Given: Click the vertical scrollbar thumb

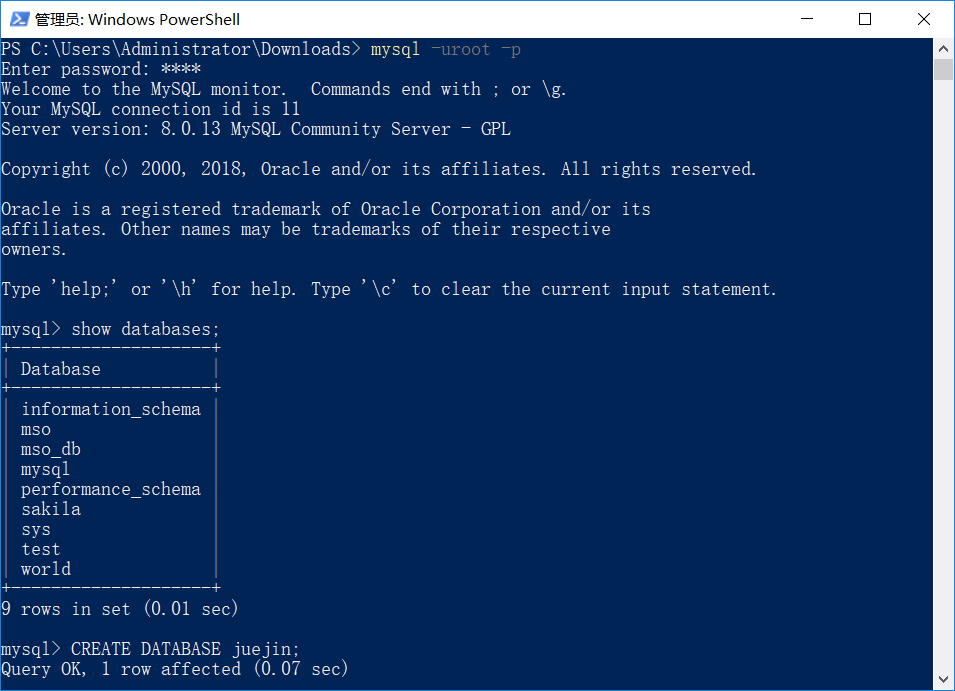Looking at the screenshot, I should 944,69.
